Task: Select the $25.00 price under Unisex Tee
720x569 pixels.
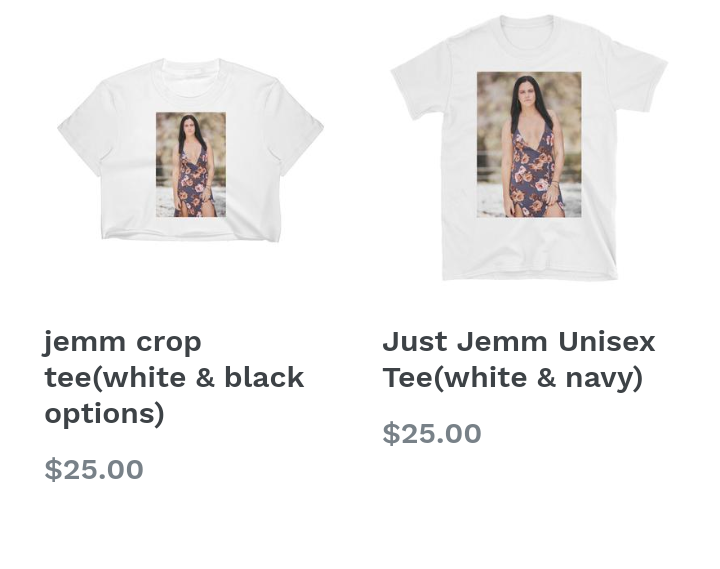Action: [432, 433]
